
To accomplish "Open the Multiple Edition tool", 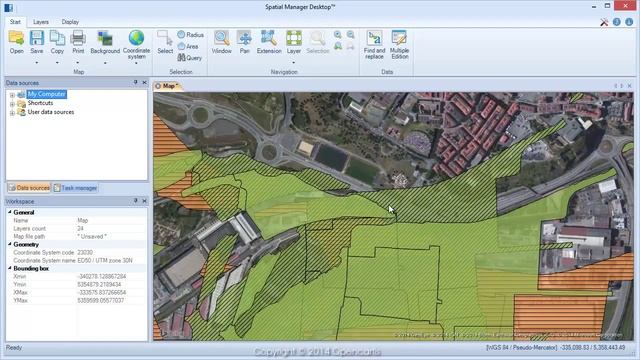I will tap(399, 44).
